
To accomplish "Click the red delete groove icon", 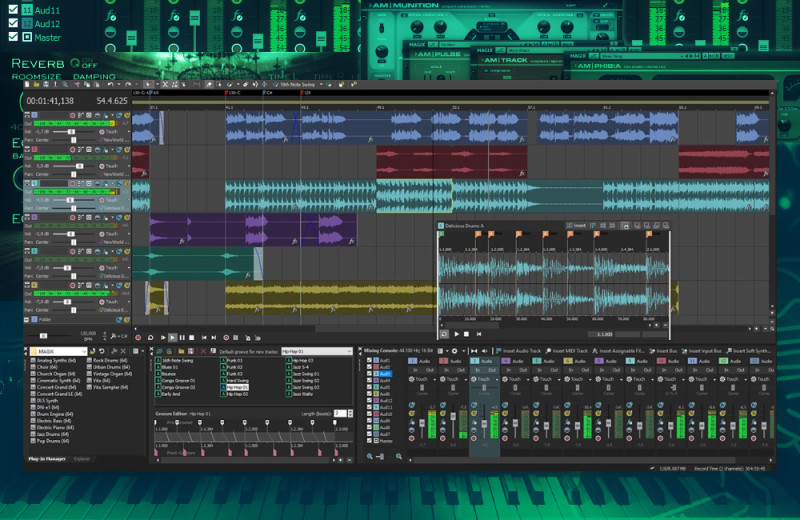I will (x=204, y=351).
